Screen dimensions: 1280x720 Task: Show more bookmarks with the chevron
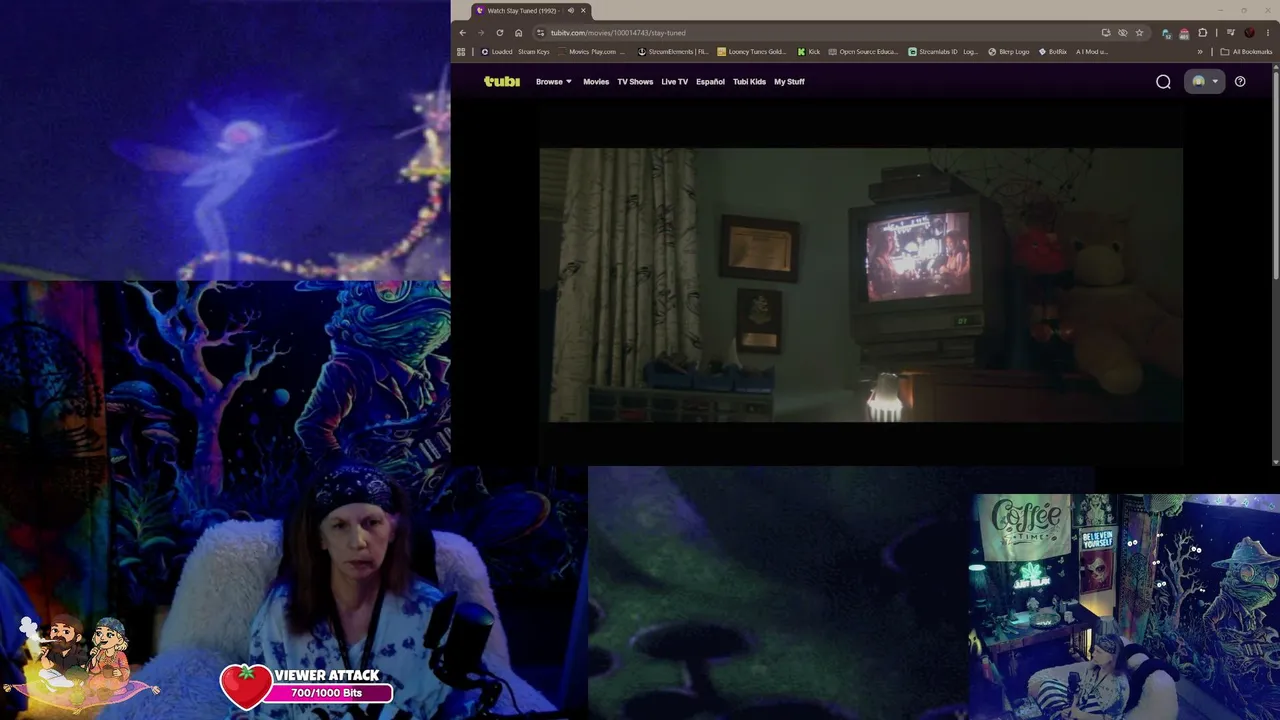coord(1200,52)
